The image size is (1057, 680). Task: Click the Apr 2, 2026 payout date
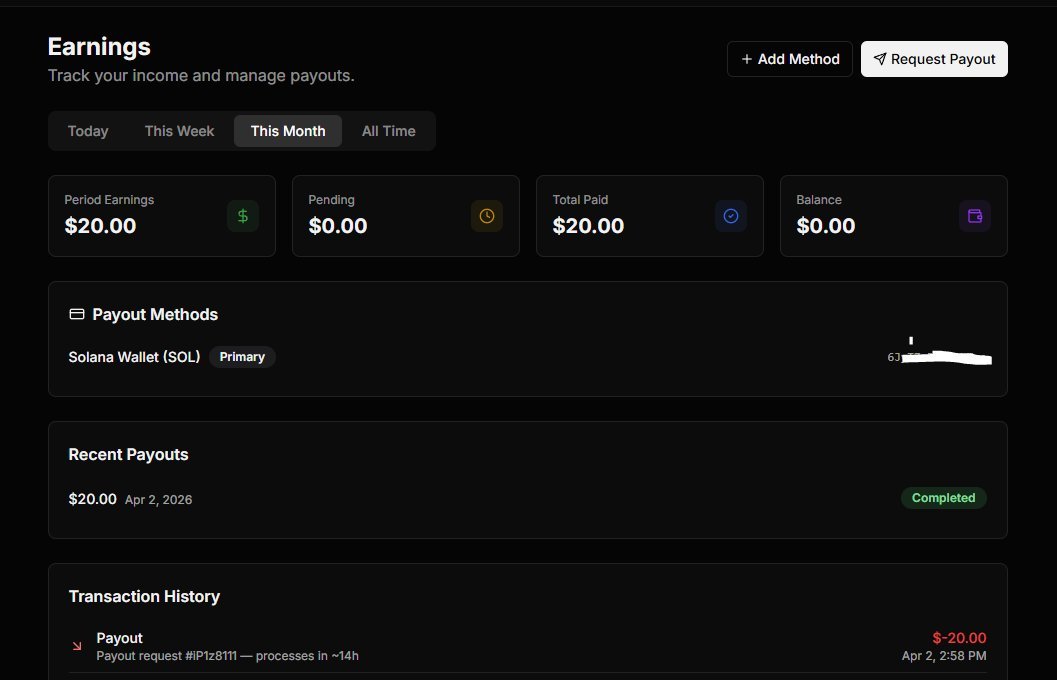point(158,500)
